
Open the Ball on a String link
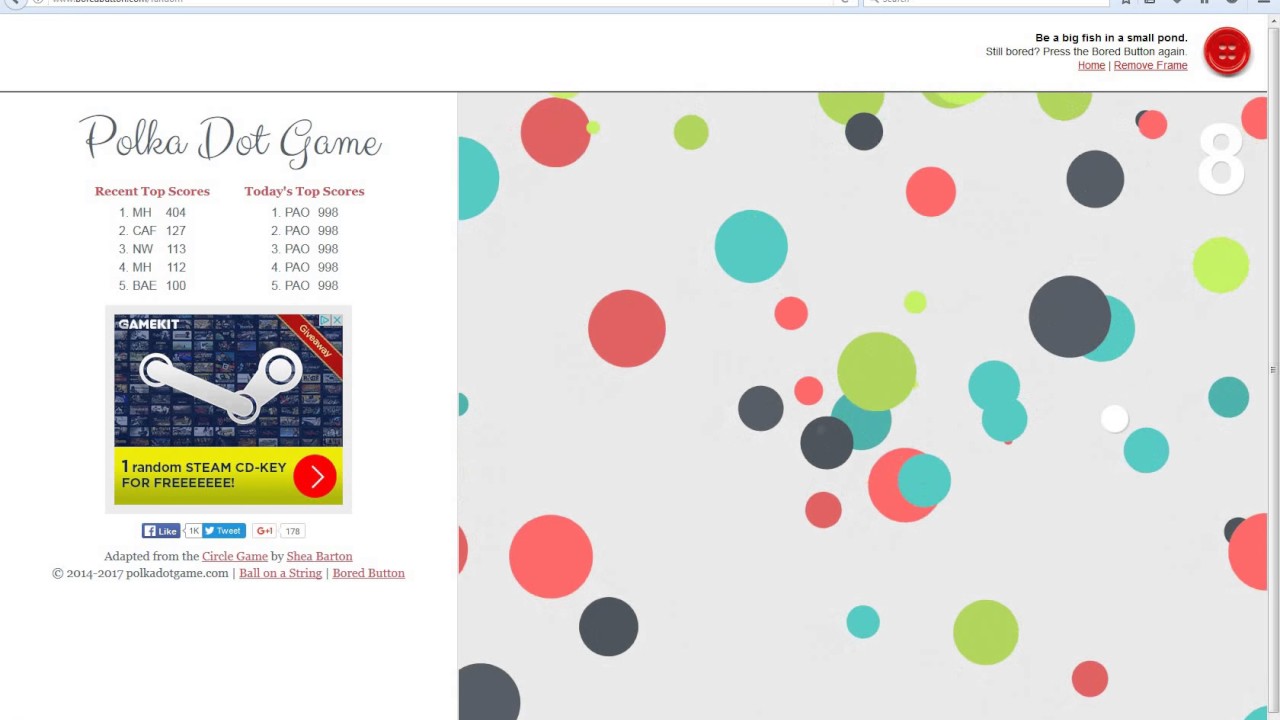pos(280,573)
